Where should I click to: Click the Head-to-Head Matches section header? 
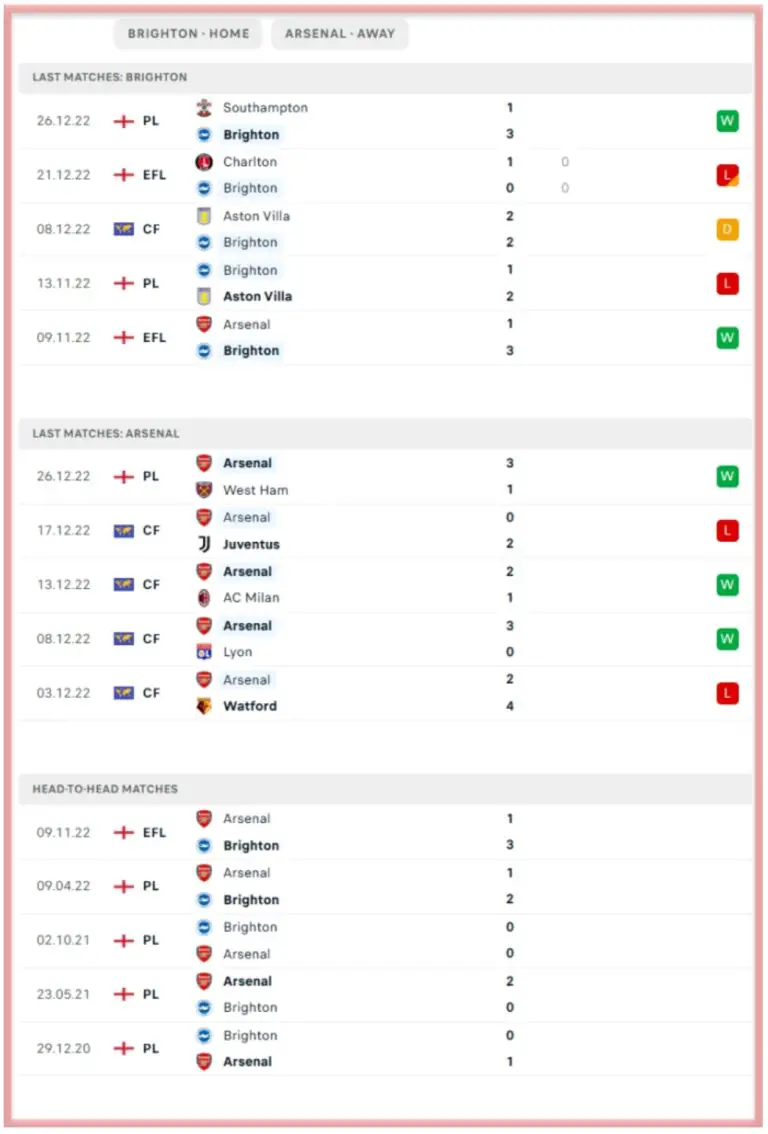[x=105, y=789]
